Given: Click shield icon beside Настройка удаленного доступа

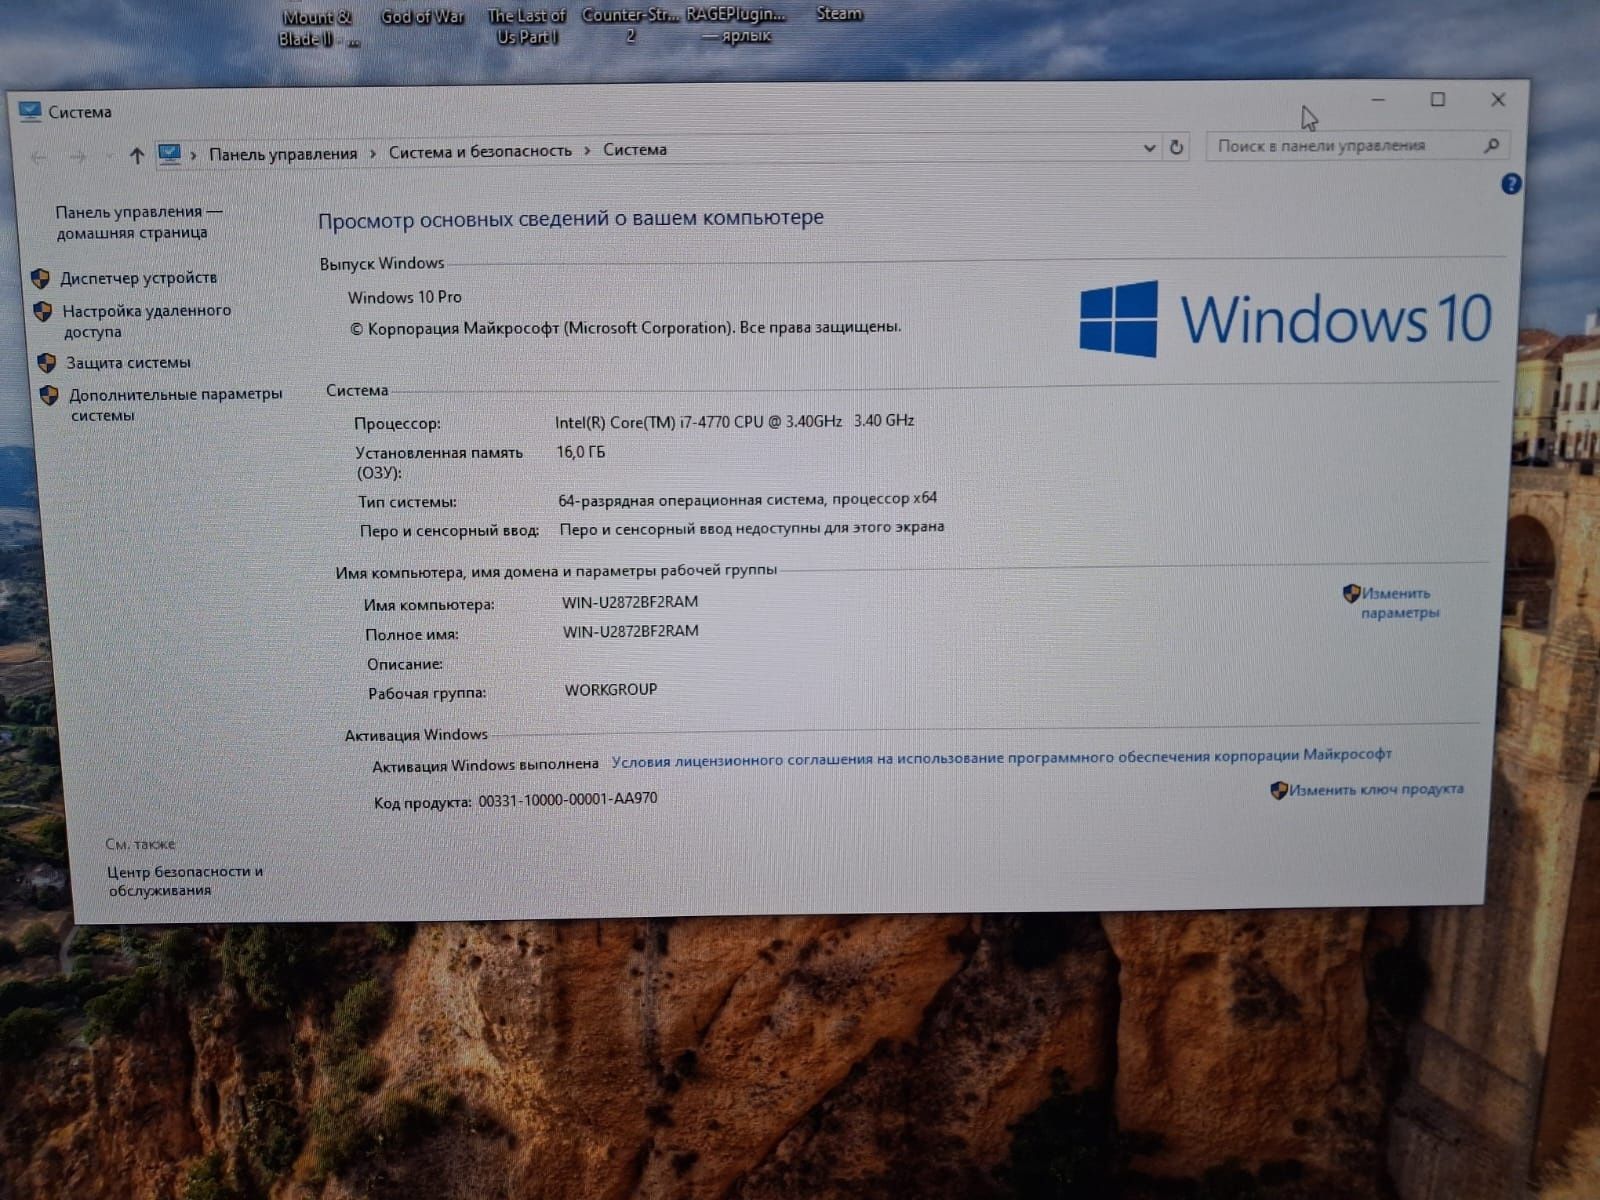Looking at the screenshot, I should pyautogui.click(x=43, y=312).
